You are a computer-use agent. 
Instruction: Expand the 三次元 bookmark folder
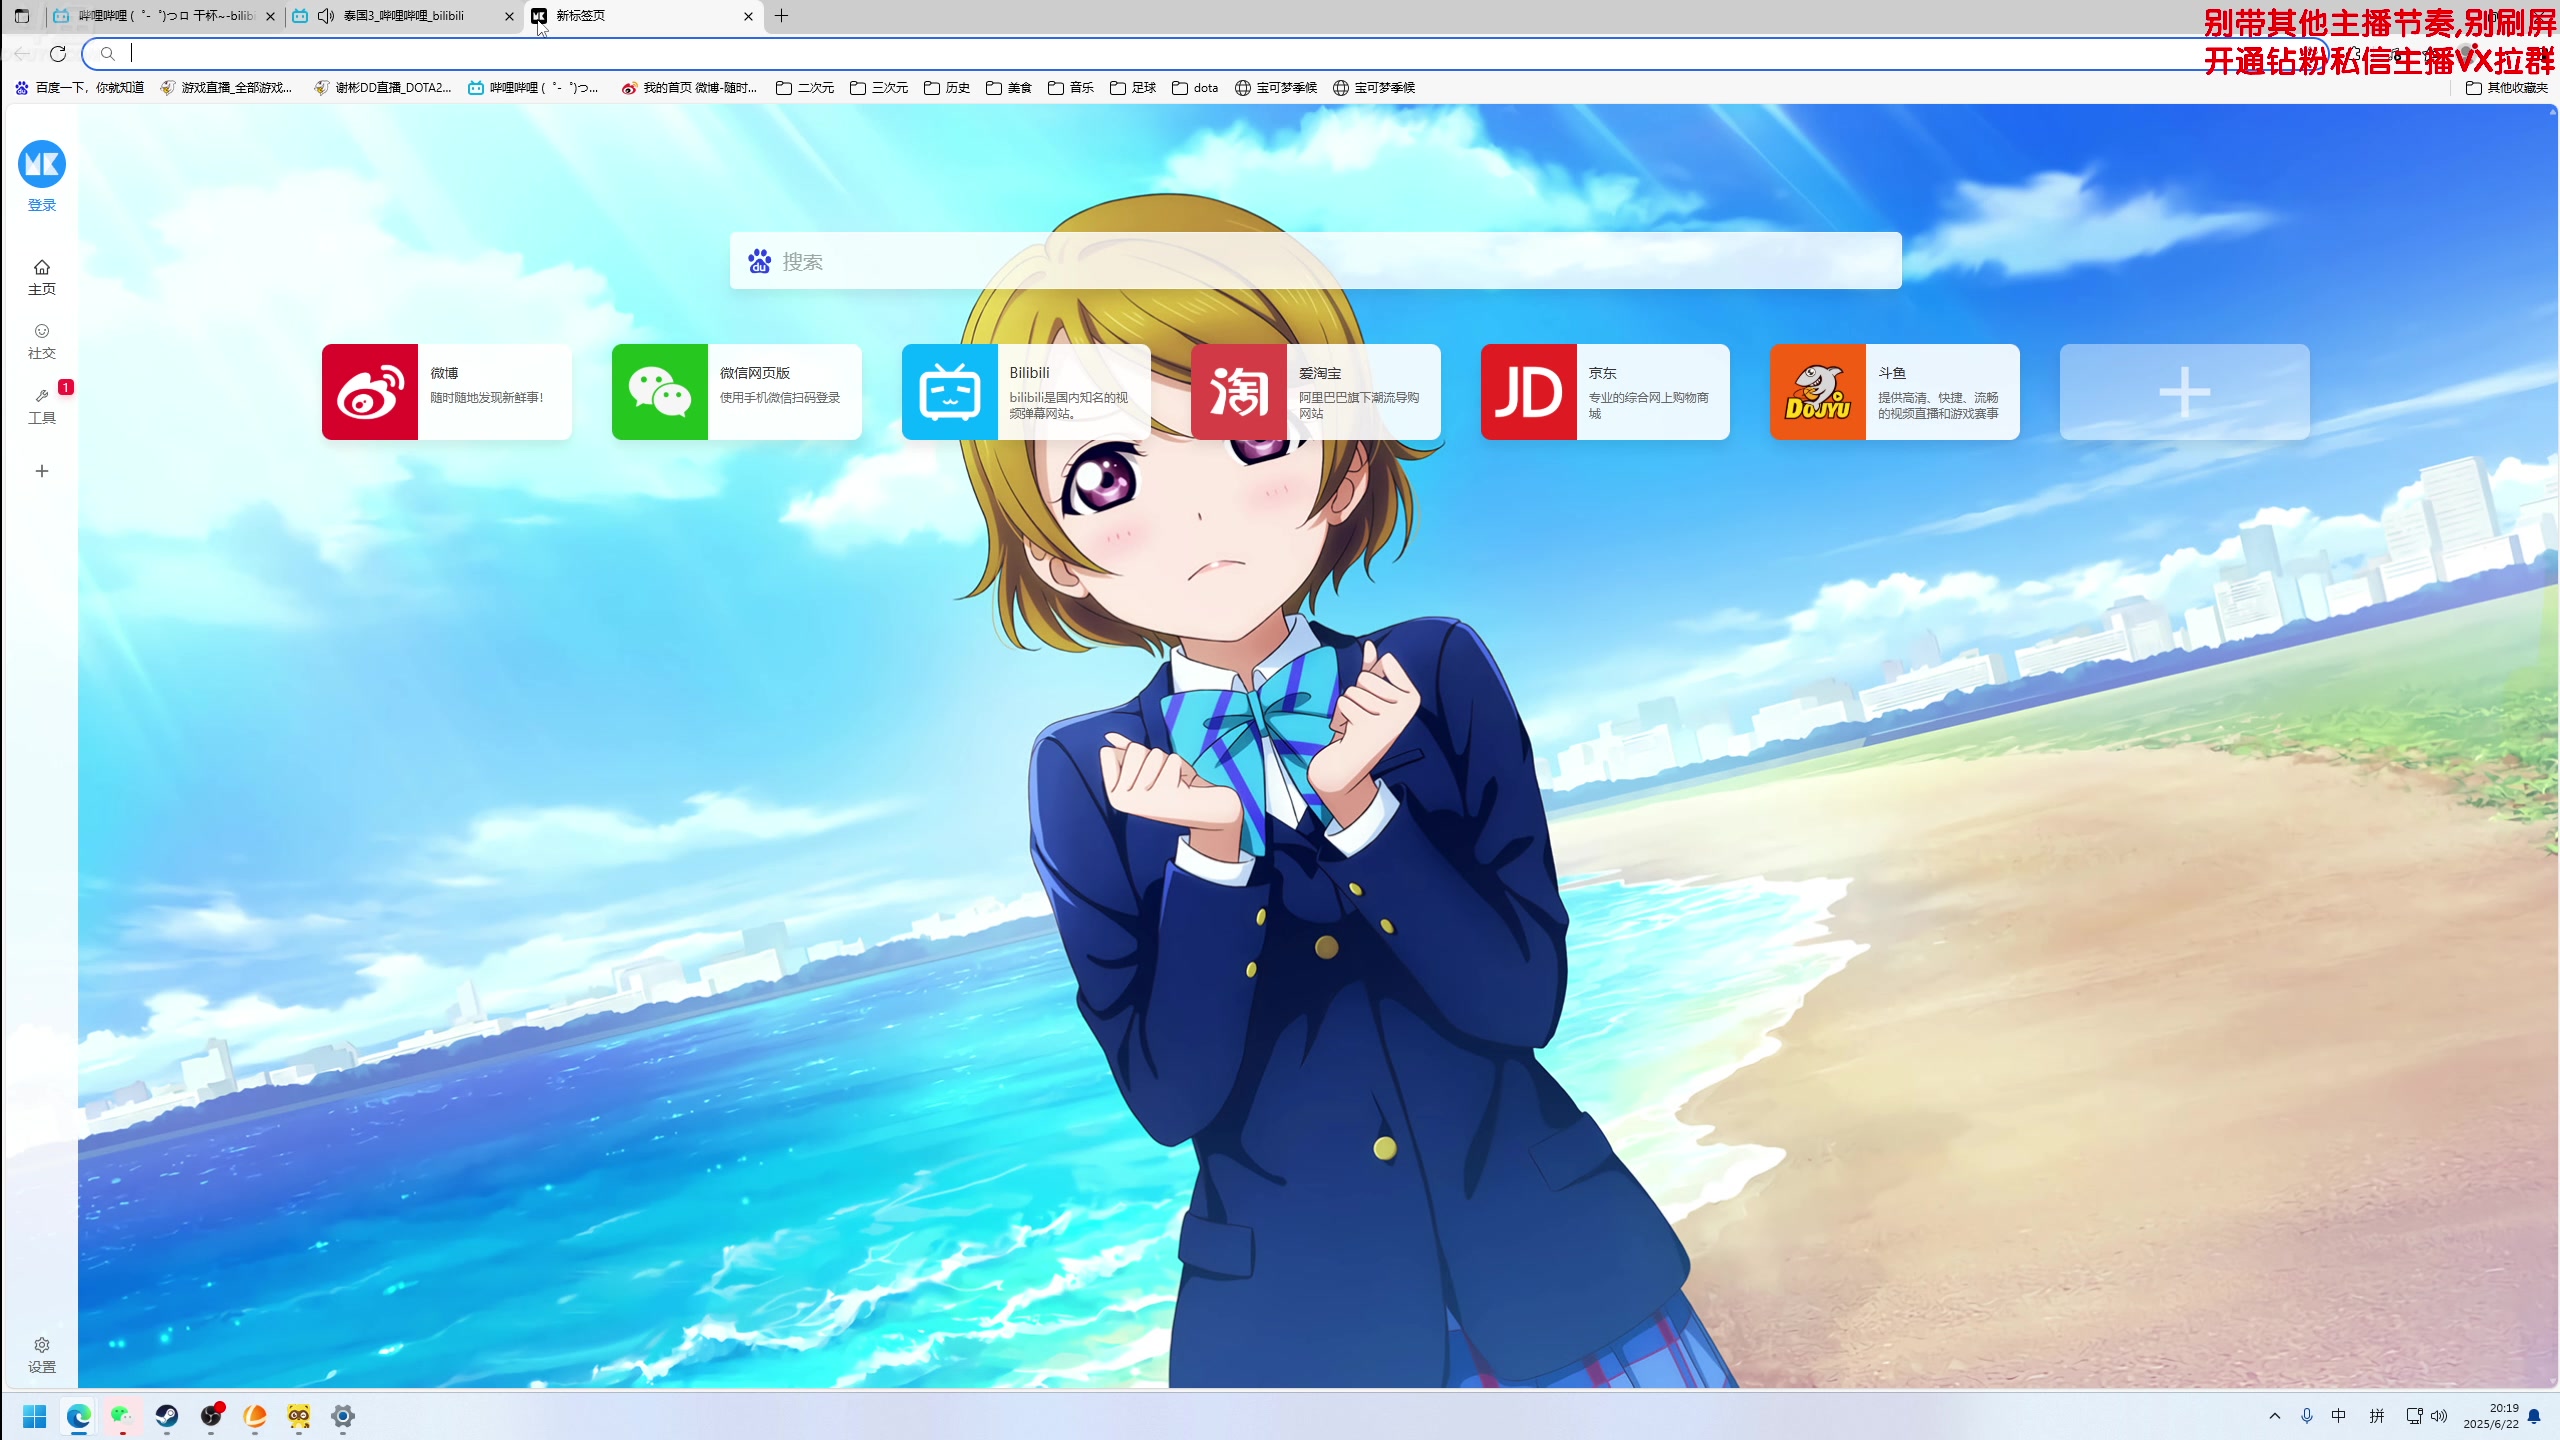(879, 88)
